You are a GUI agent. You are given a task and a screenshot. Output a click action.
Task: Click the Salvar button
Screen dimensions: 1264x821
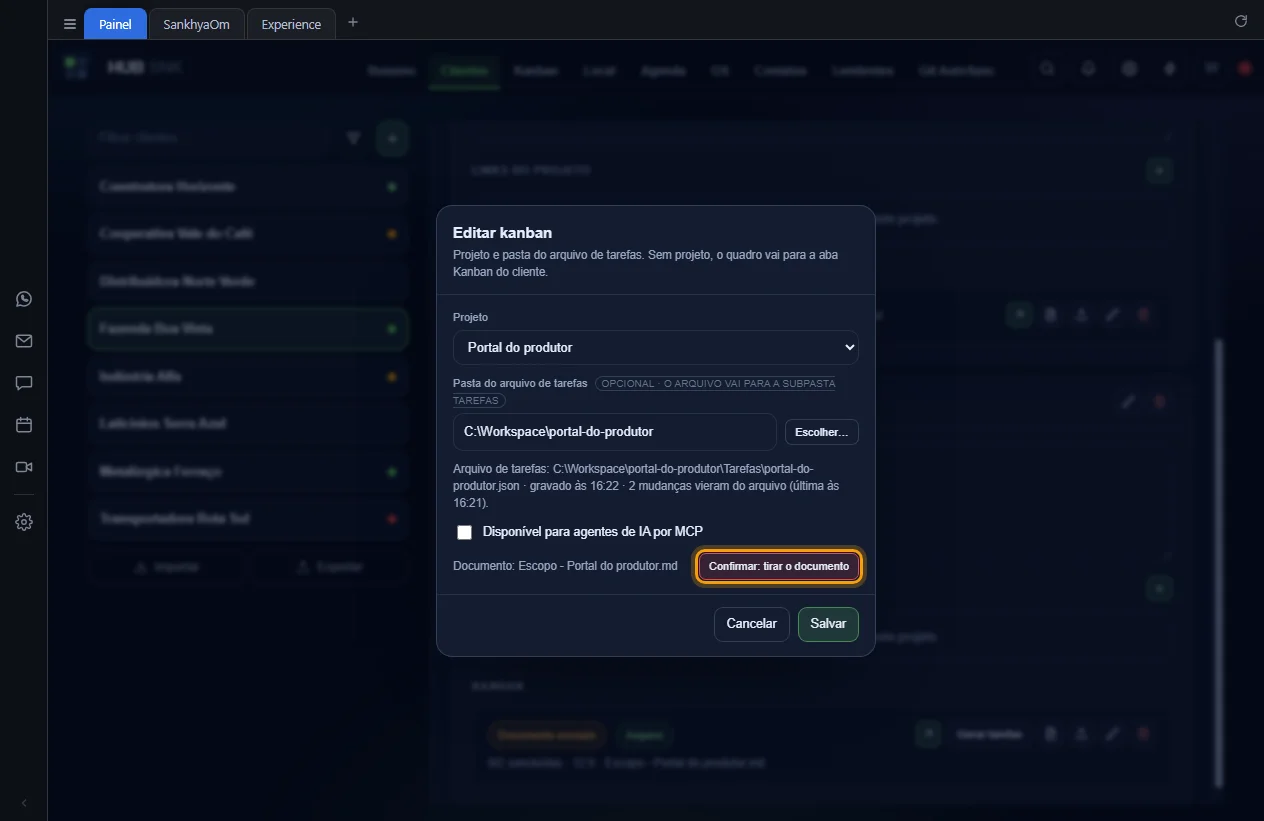(x=828, y=624)
